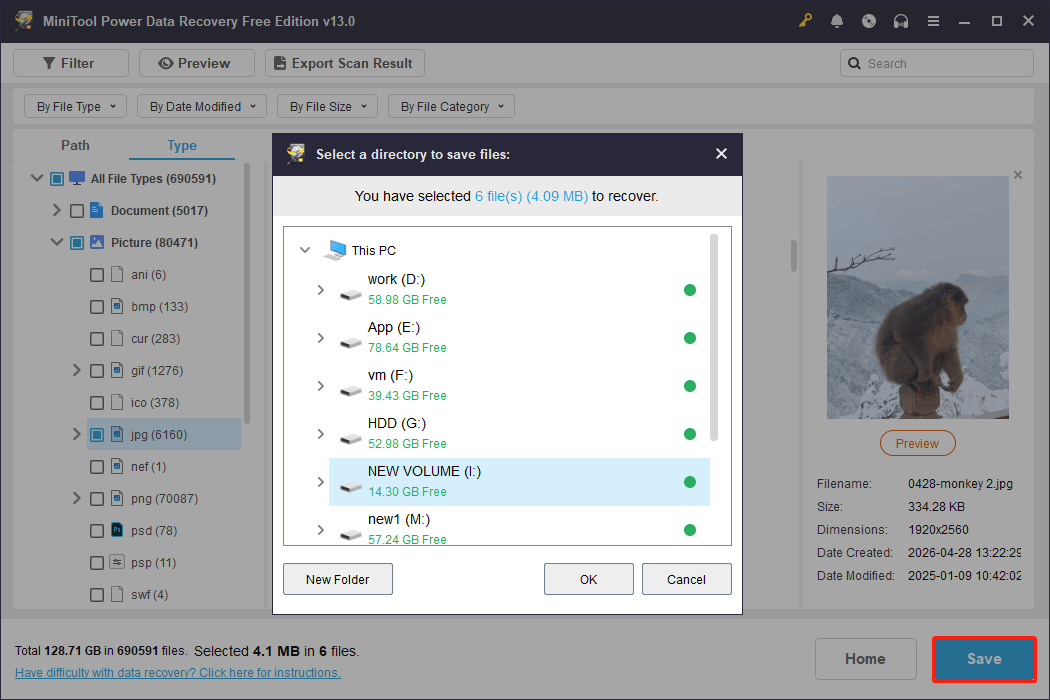
Task: Confirm directory with OK button
Action: (589, 579)
